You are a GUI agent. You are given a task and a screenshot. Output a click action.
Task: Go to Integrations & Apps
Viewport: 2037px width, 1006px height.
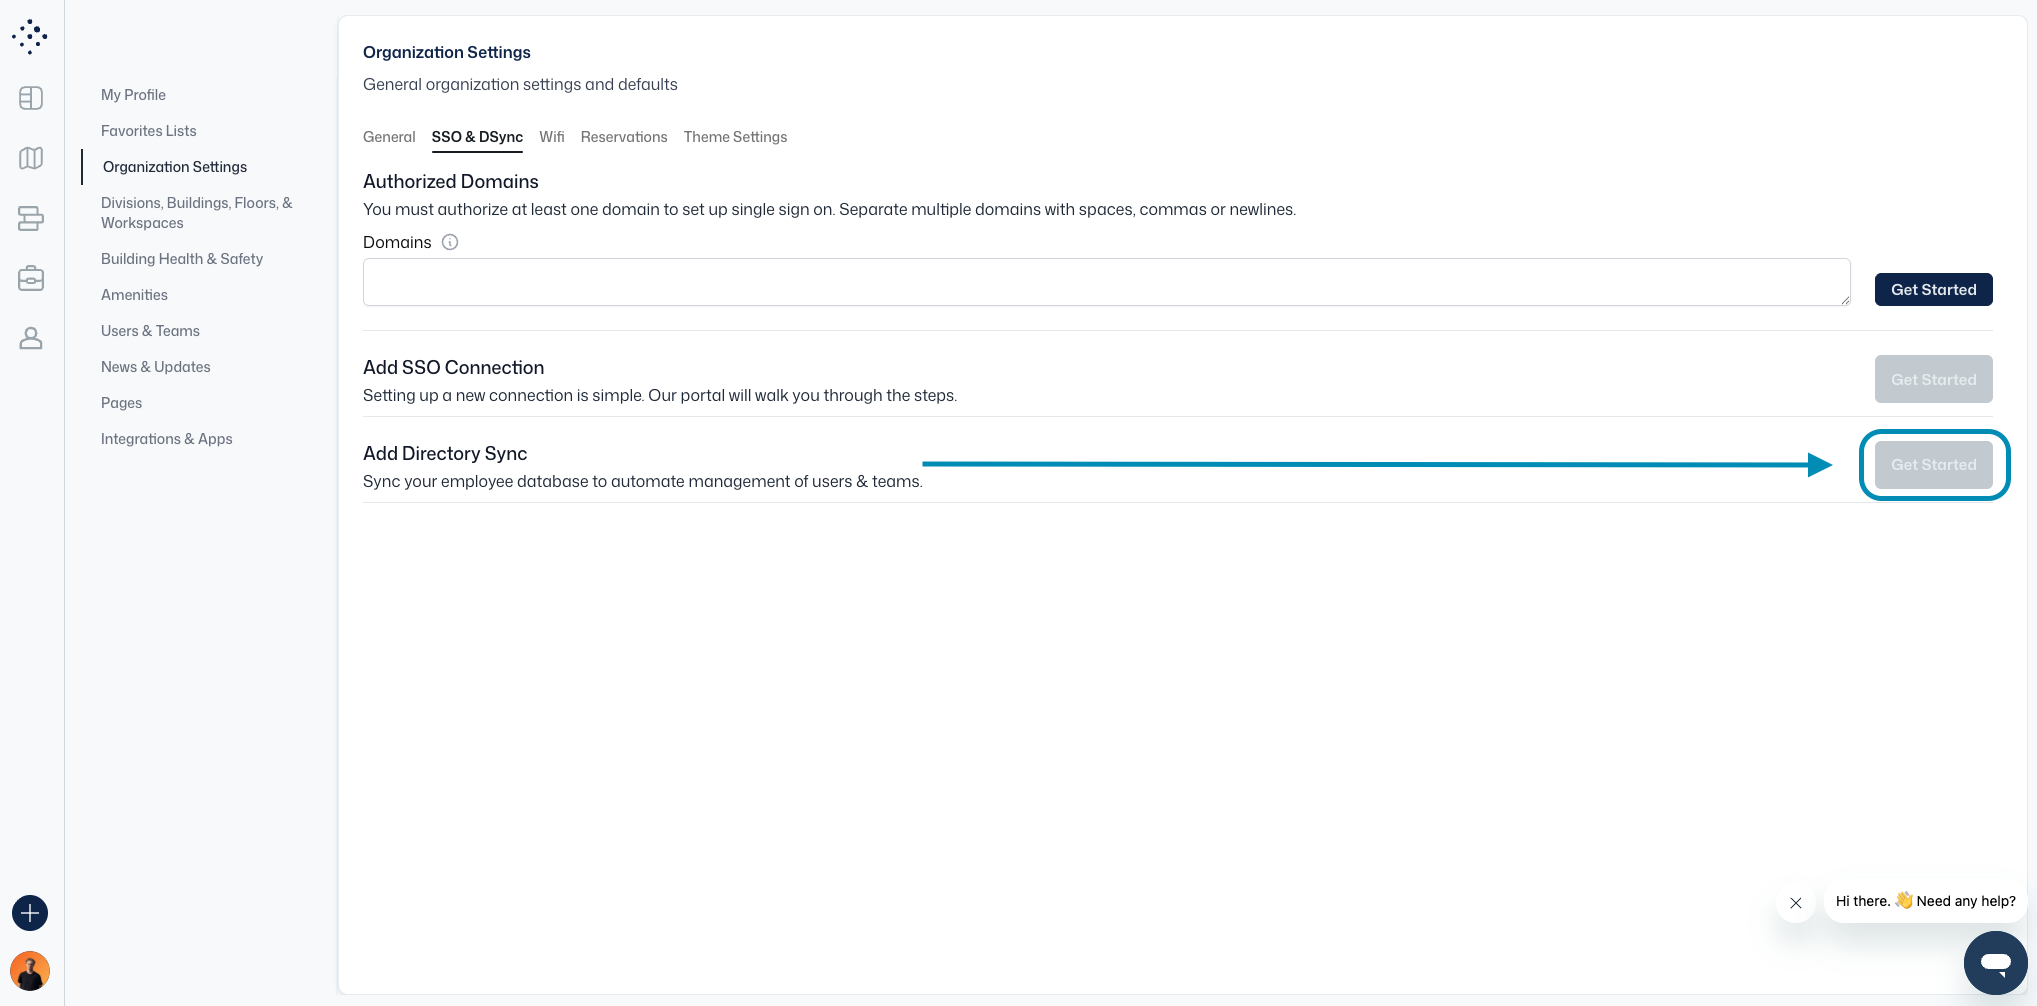click(x=166, y=439)
